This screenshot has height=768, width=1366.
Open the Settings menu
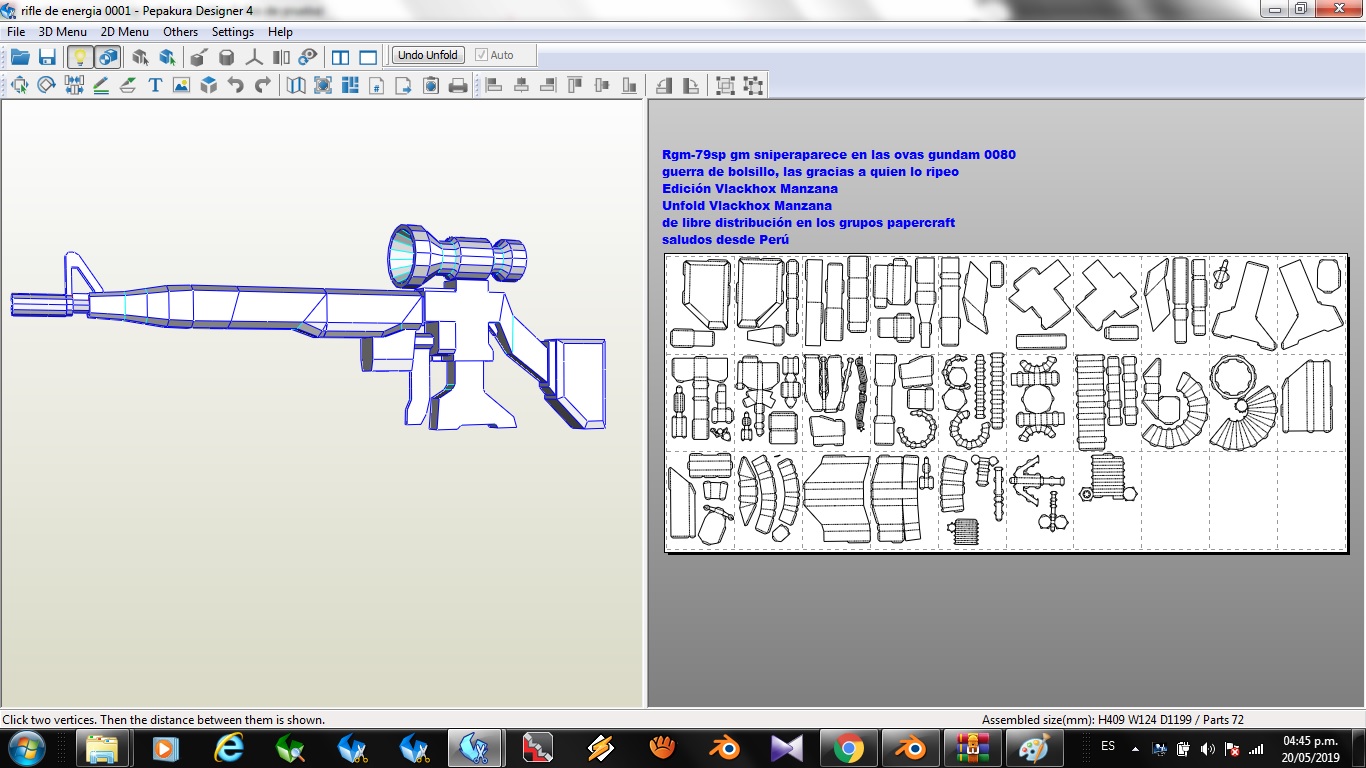pos(233,32)
